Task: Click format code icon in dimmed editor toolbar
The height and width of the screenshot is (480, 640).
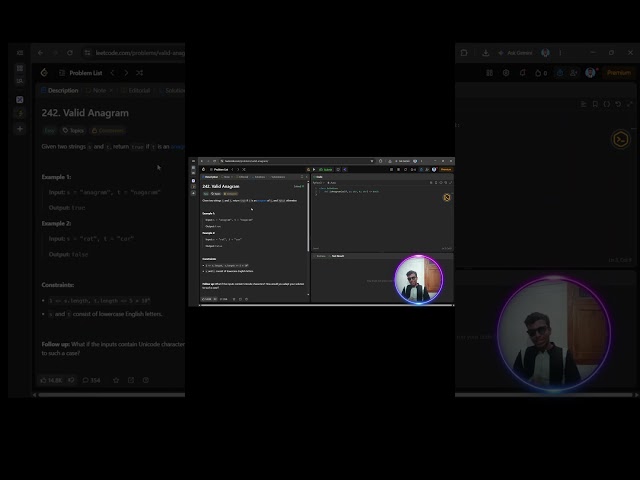Action: [584, 104]
